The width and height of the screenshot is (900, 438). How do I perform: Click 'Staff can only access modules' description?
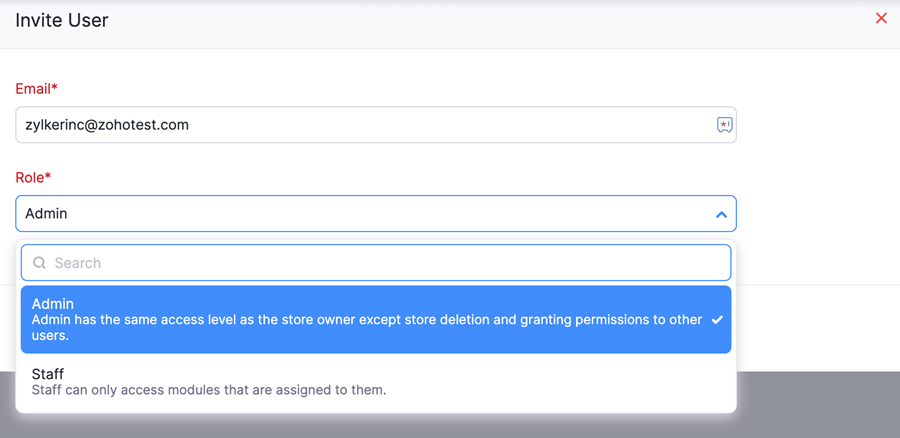click(x=208, y=390)
